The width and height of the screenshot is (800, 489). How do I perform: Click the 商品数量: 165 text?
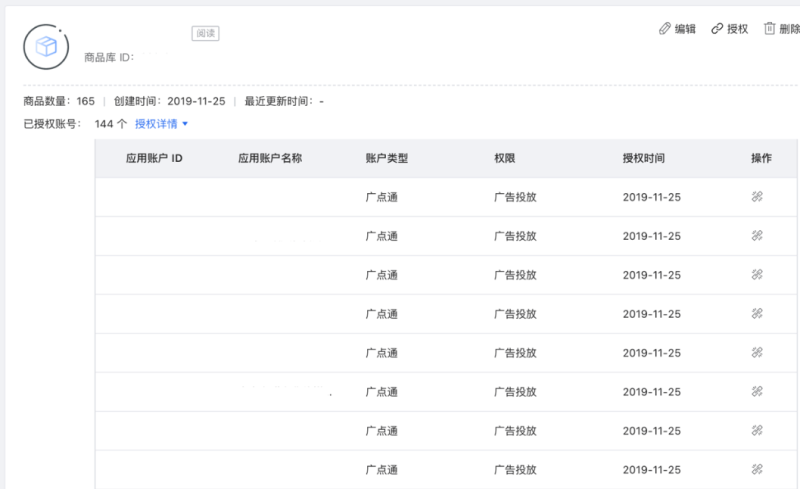click(x=59, y=101)
